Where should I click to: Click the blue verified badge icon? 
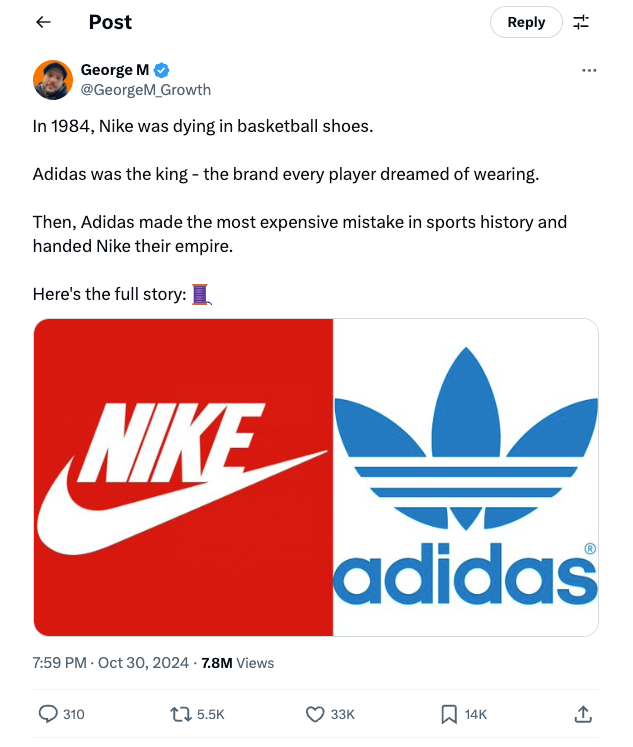161,70
